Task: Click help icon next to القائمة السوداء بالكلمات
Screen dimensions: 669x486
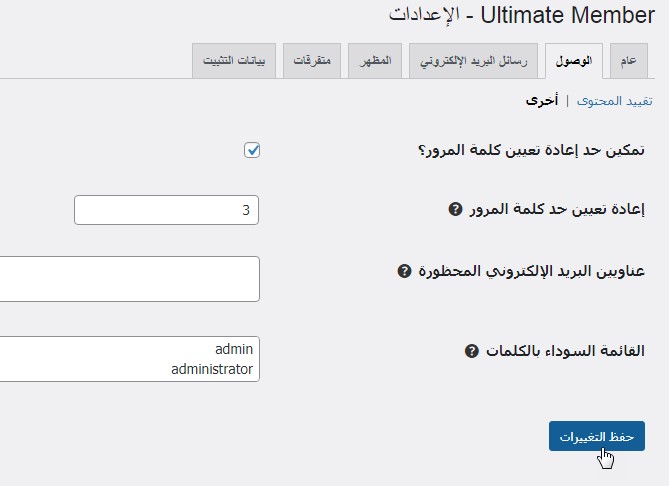Action: click(x=471, y=352)
